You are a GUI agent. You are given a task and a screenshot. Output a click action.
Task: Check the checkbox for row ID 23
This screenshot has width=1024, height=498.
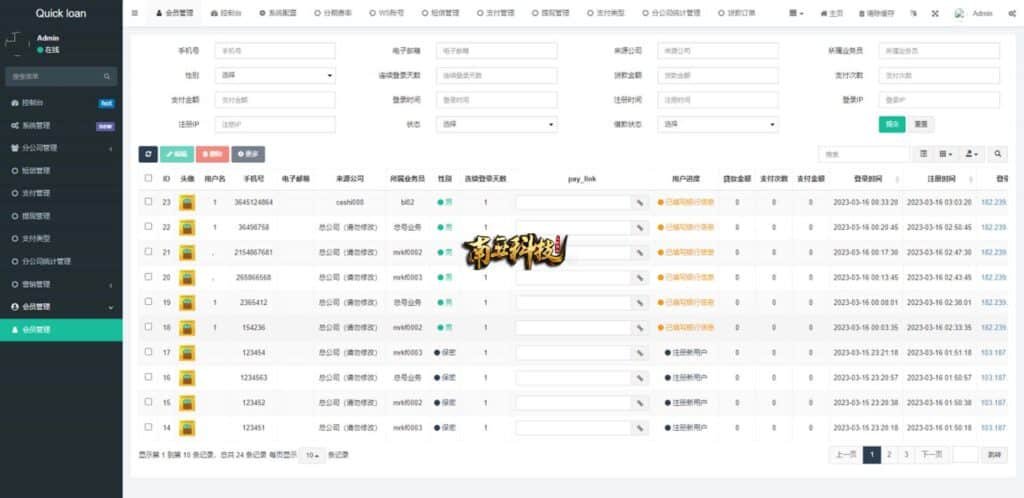(149, 202)
